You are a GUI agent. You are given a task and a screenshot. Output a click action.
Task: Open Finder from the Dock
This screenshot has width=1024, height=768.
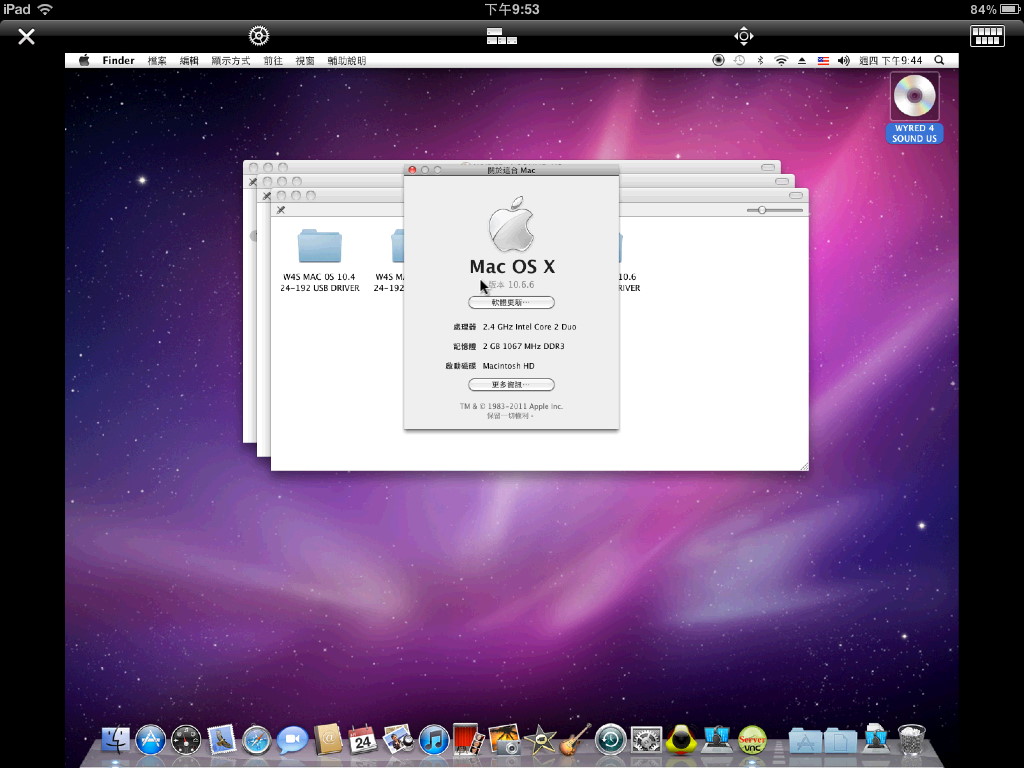[x=116, y=740]
